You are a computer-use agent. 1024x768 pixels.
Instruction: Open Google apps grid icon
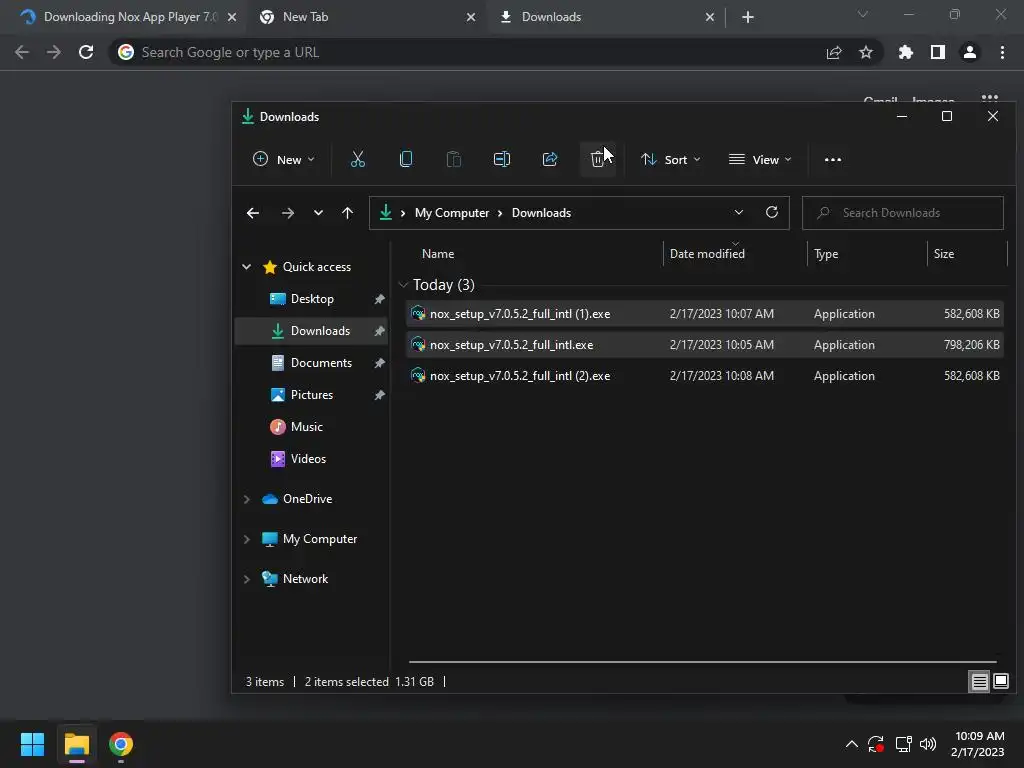point(989,99)
